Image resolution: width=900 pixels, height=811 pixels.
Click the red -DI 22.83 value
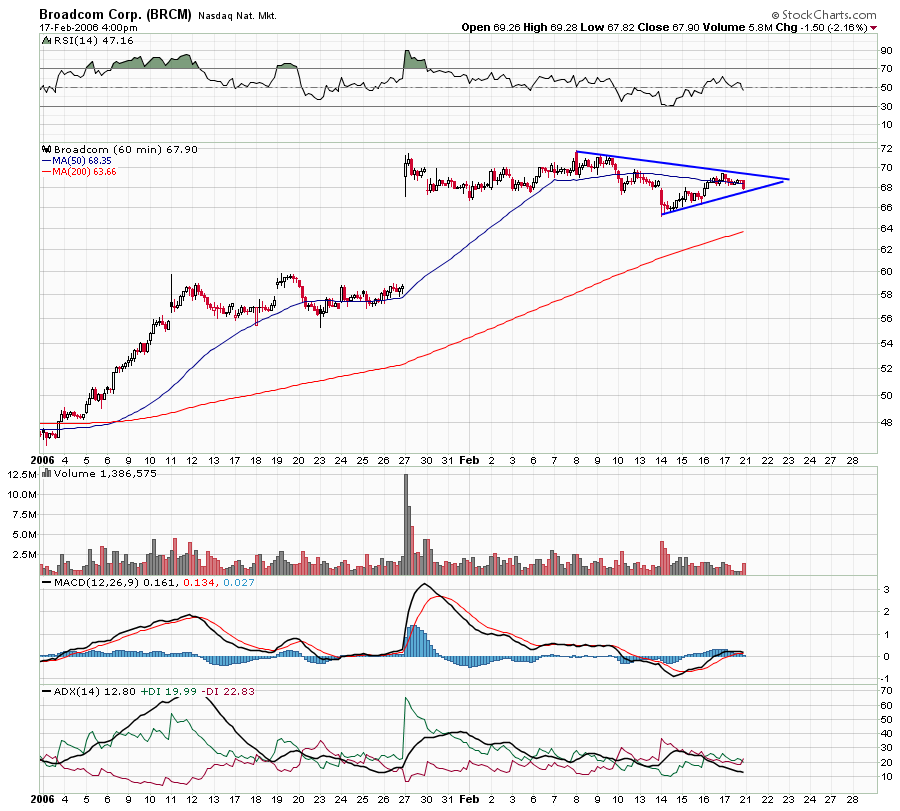(x=227, y=692)
